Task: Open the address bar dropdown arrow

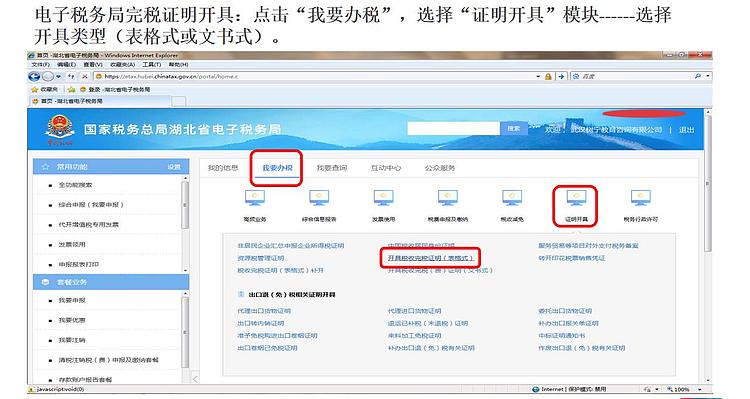Action: pyautogui.click(x=538, y=76)
